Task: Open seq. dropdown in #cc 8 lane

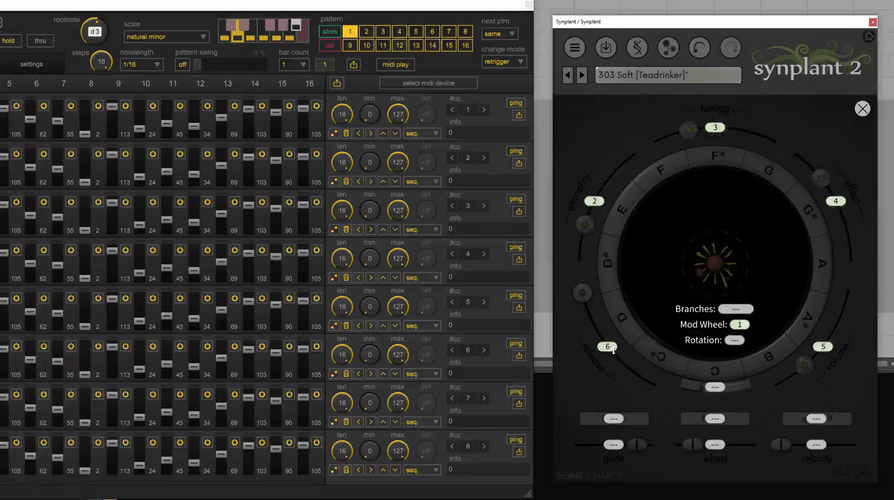Action: pos(422,470)
